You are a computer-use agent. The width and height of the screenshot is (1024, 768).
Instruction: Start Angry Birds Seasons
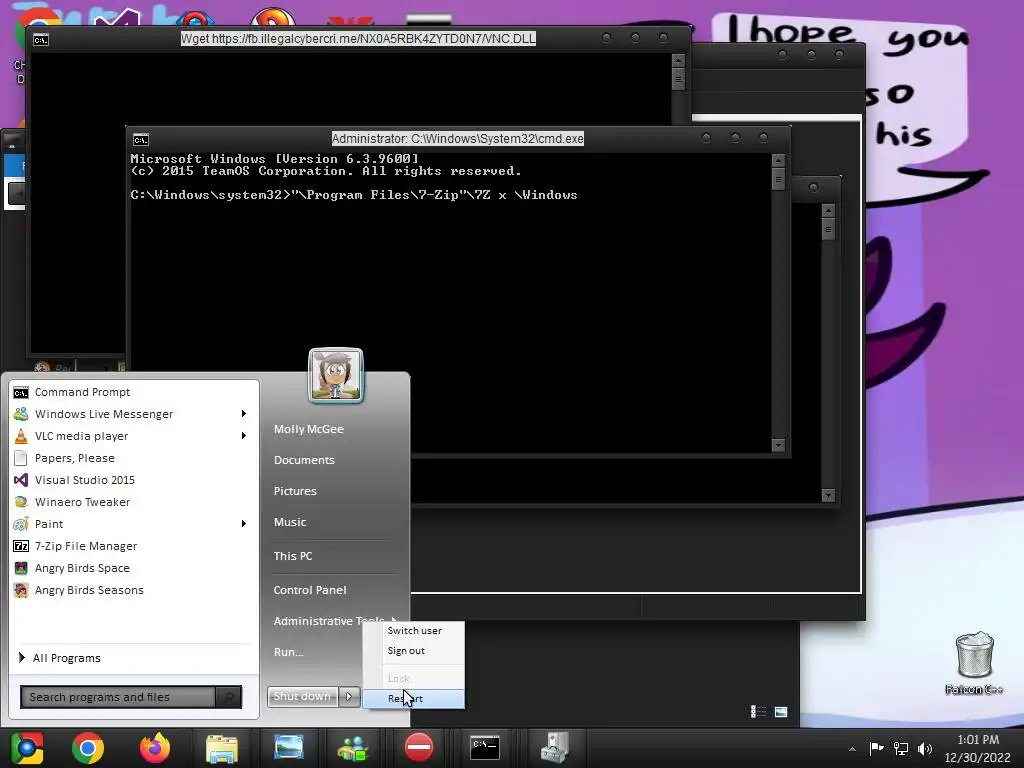pyautogui.click(x=89, y=590)
